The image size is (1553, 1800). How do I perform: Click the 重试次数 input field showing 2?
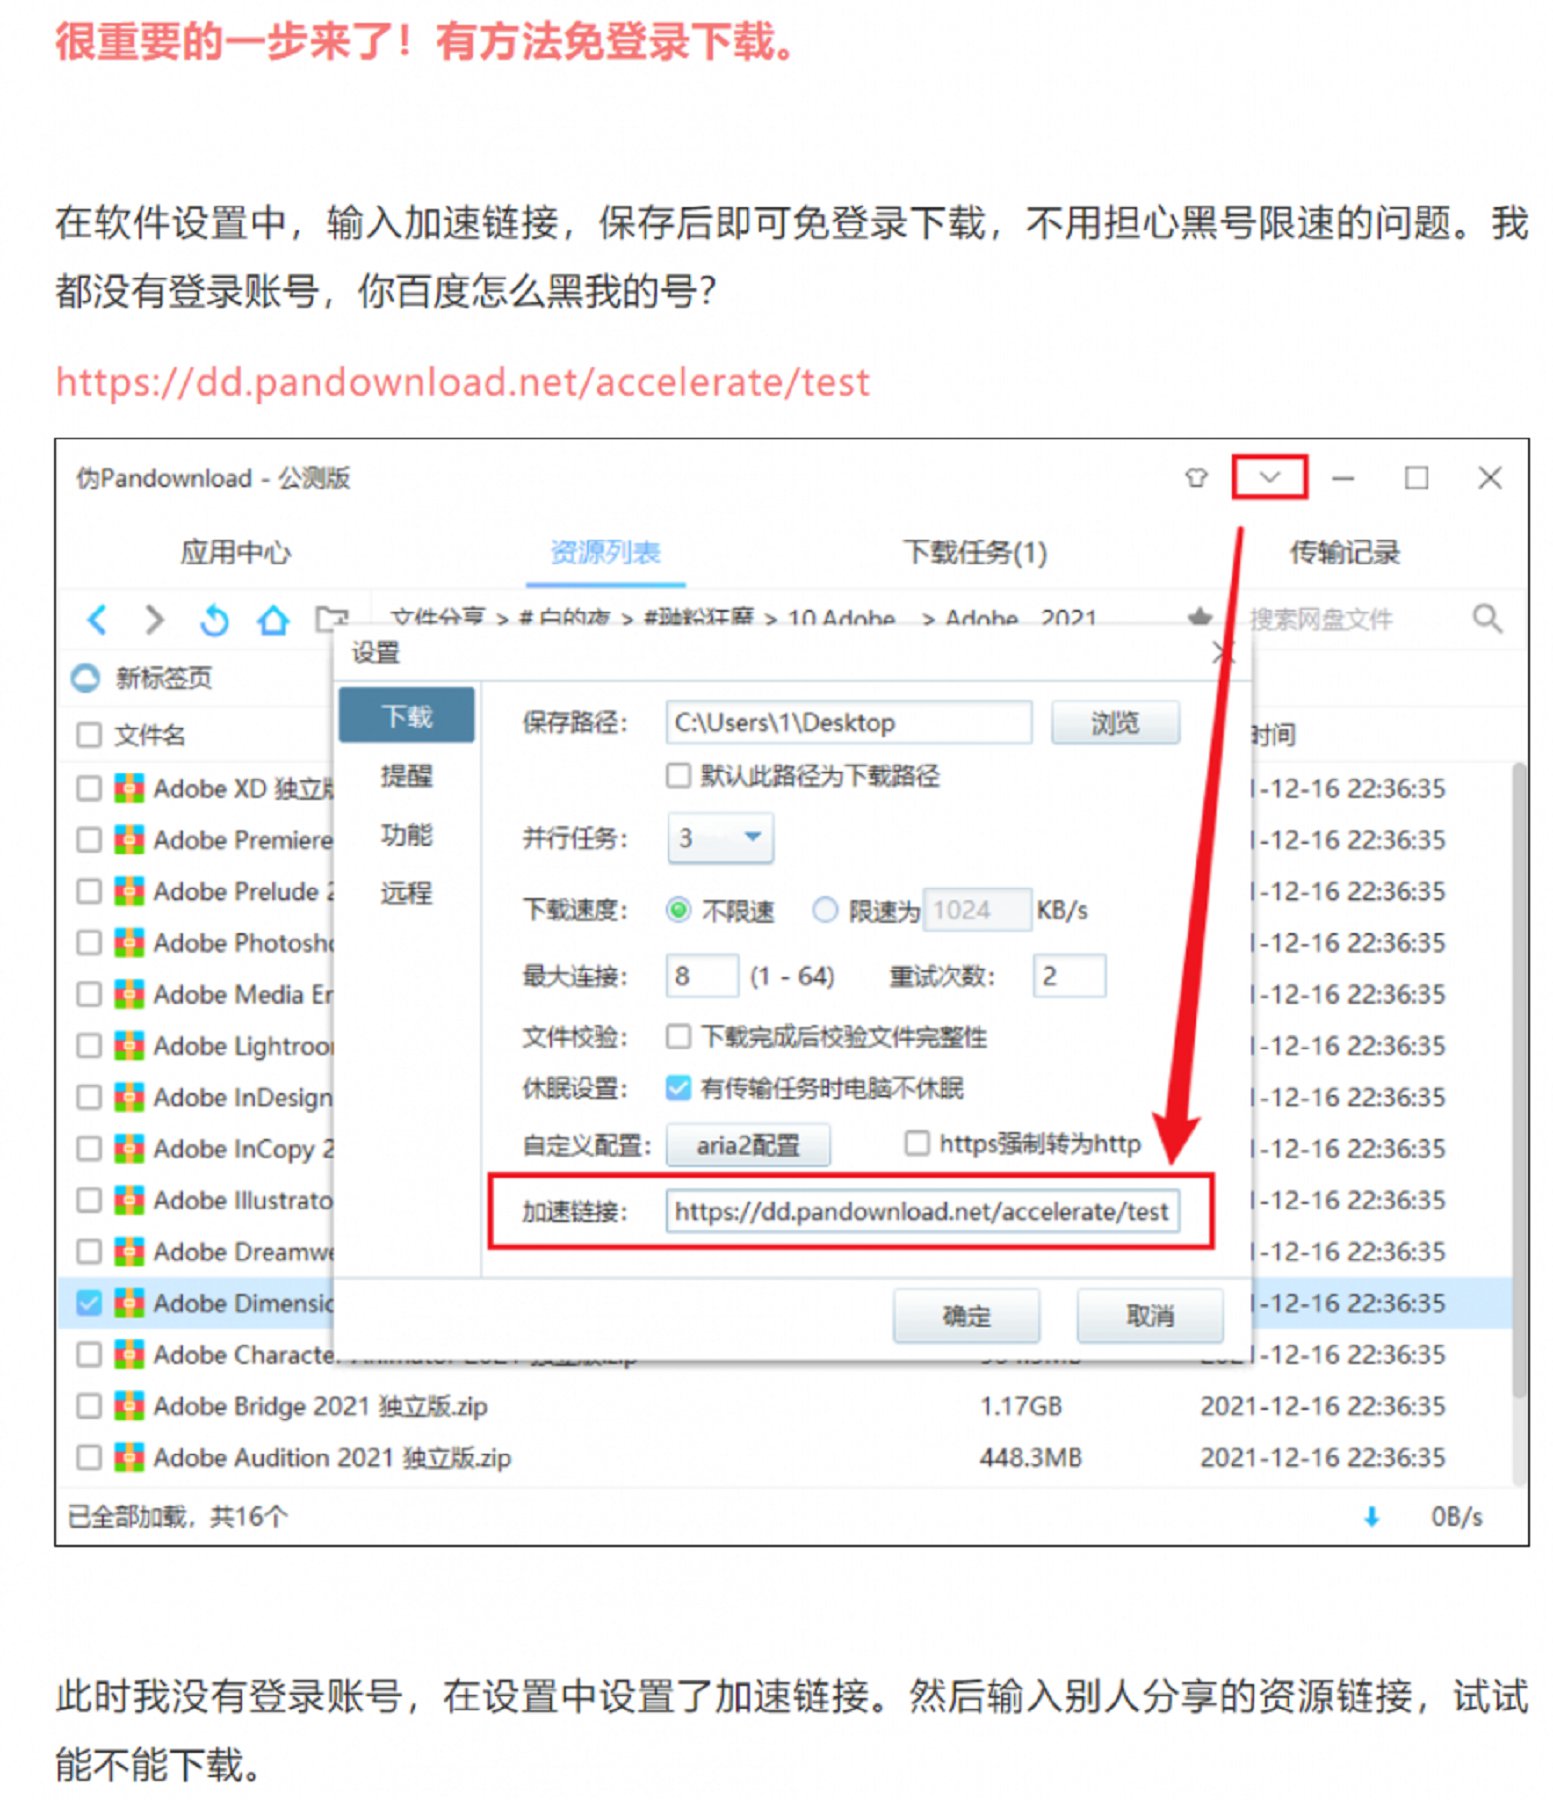click(x=1070, y=976)
